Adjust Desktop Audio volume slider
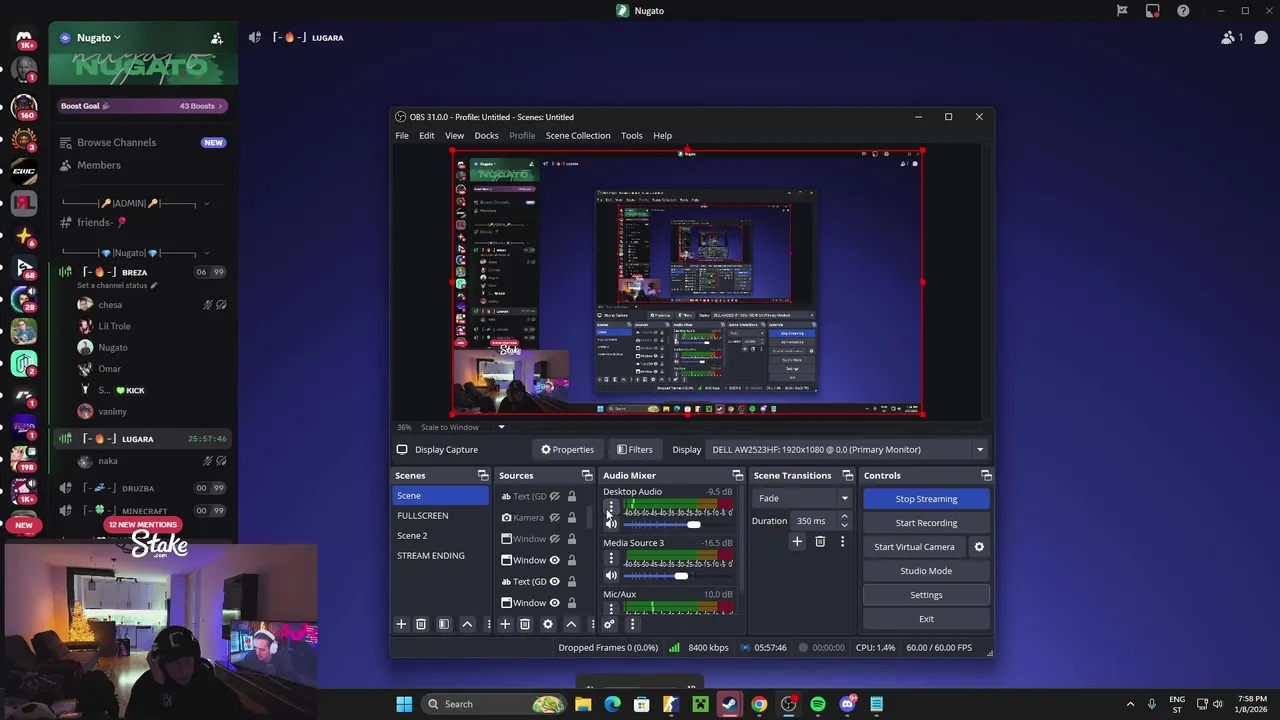The height and width of the screenshot is (720, 1280). coord(694,525)
